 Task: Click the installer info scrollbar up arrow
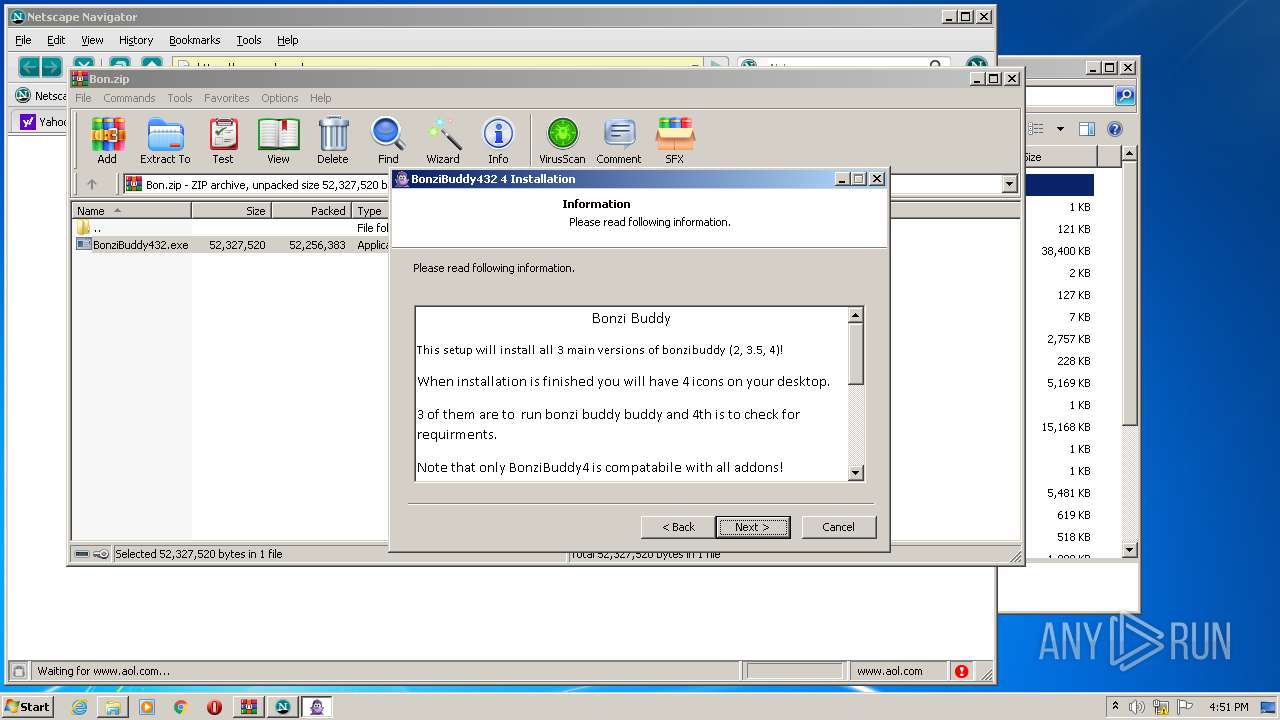pos(855,315)
